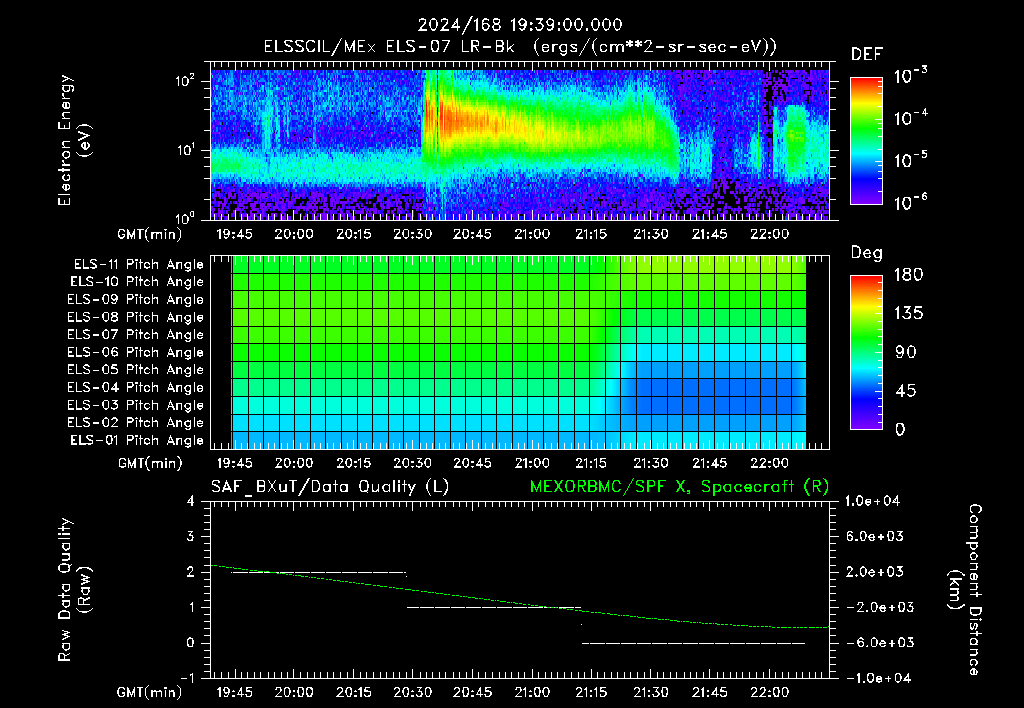Click the 10^-4 tick label on DEF scale
This screenshot has height=708, width=1024.
point(910,118)
